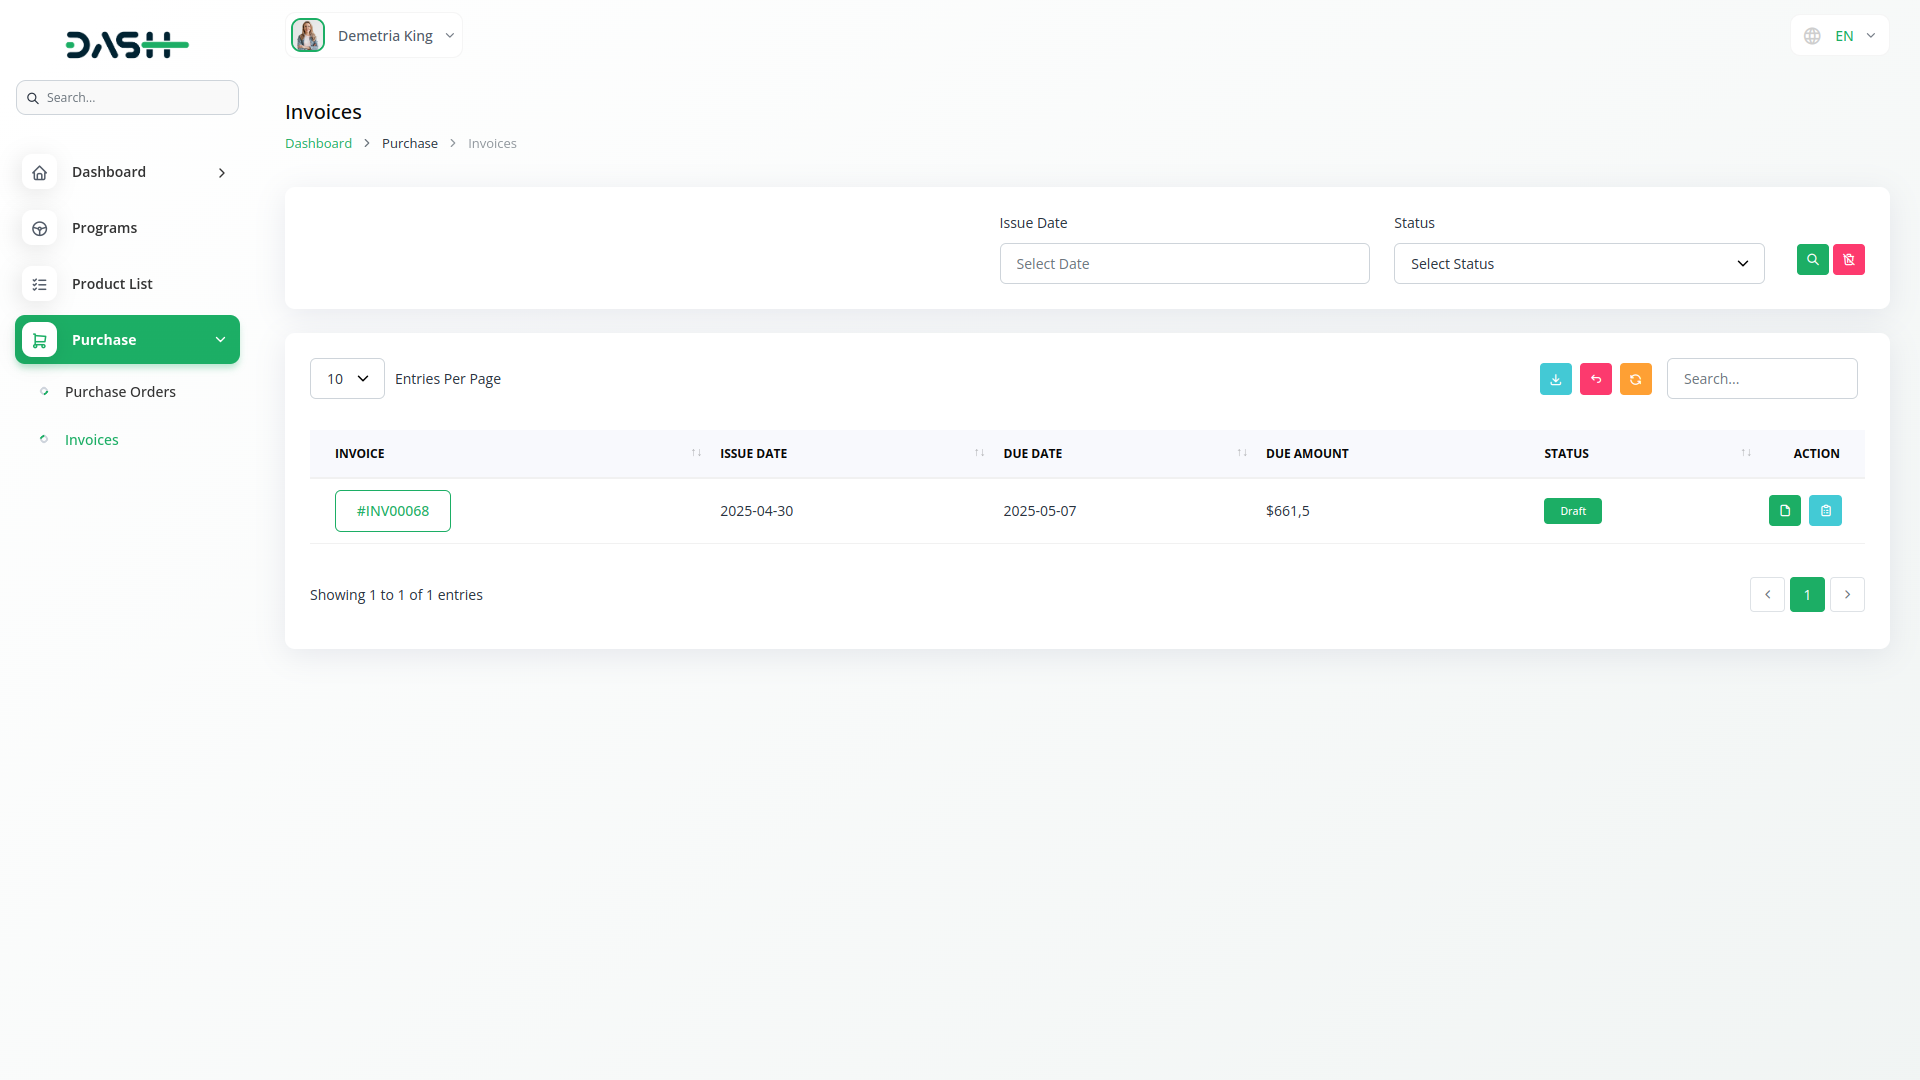Click the pink clear filter icon
Image resolution: width=1920 pixels, height=1080 pixels.
click(x=1848, y=260)
